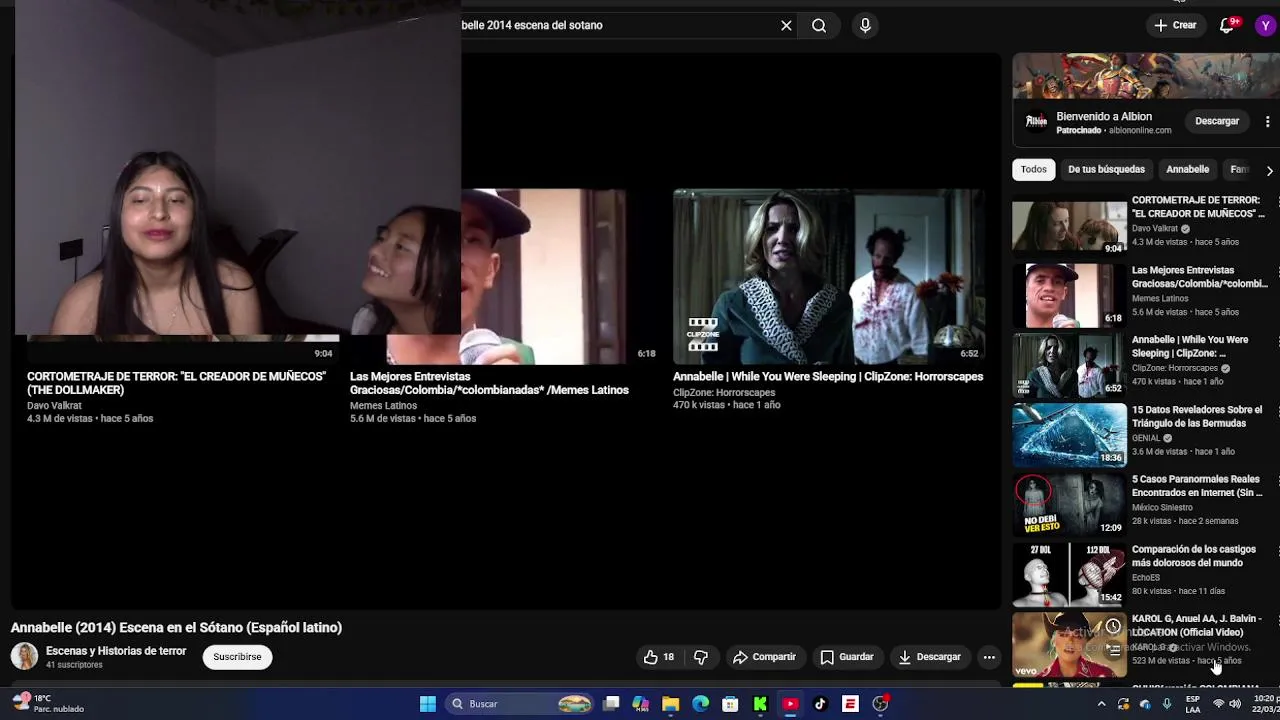Click KAROL G LOCATION Official Video title
This screenshot has width=1280, height=720.
(1197, 625)
